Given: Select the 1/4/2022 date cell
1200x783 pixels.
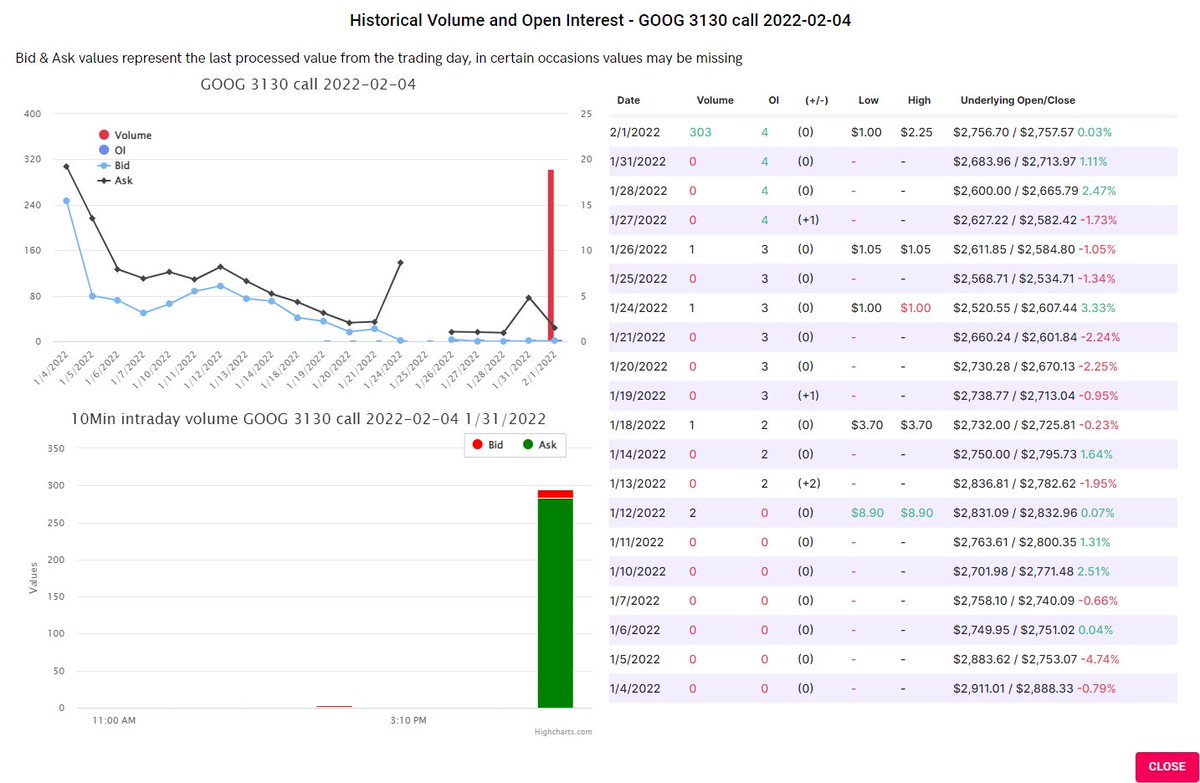Looking at the screenshot, I should click(634, 689).
